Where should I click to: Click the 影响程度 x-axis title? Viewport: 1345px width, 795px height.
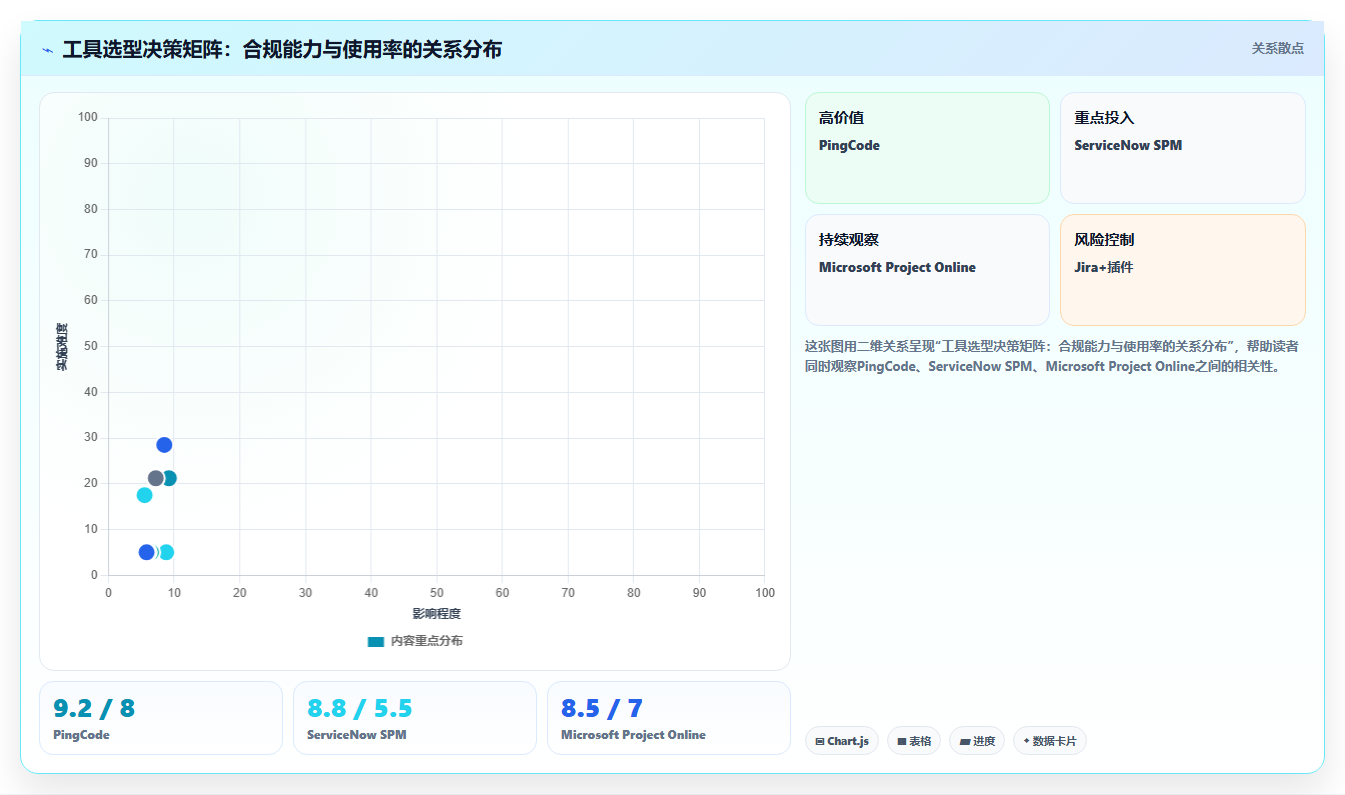pyautogui.click(x=437, y=613)
